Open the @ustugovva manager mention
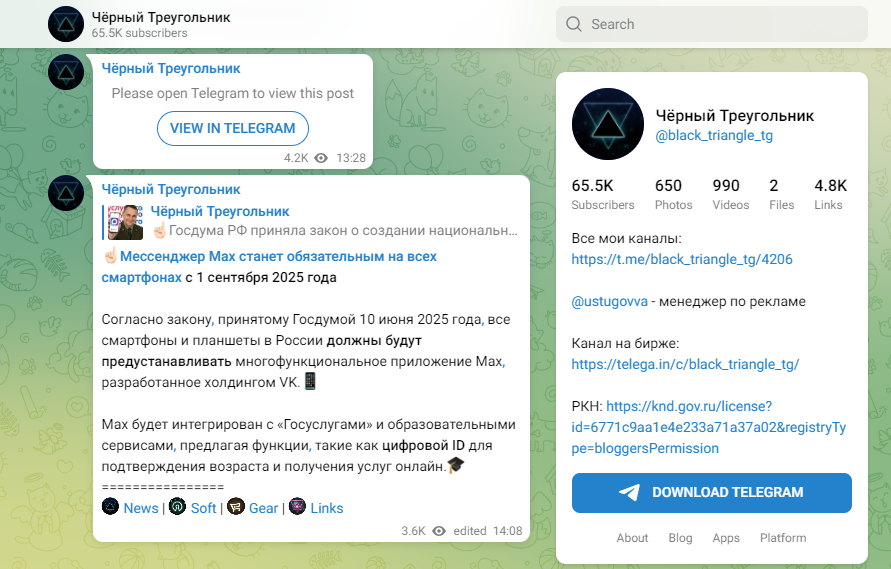 [x=610, y=301]
